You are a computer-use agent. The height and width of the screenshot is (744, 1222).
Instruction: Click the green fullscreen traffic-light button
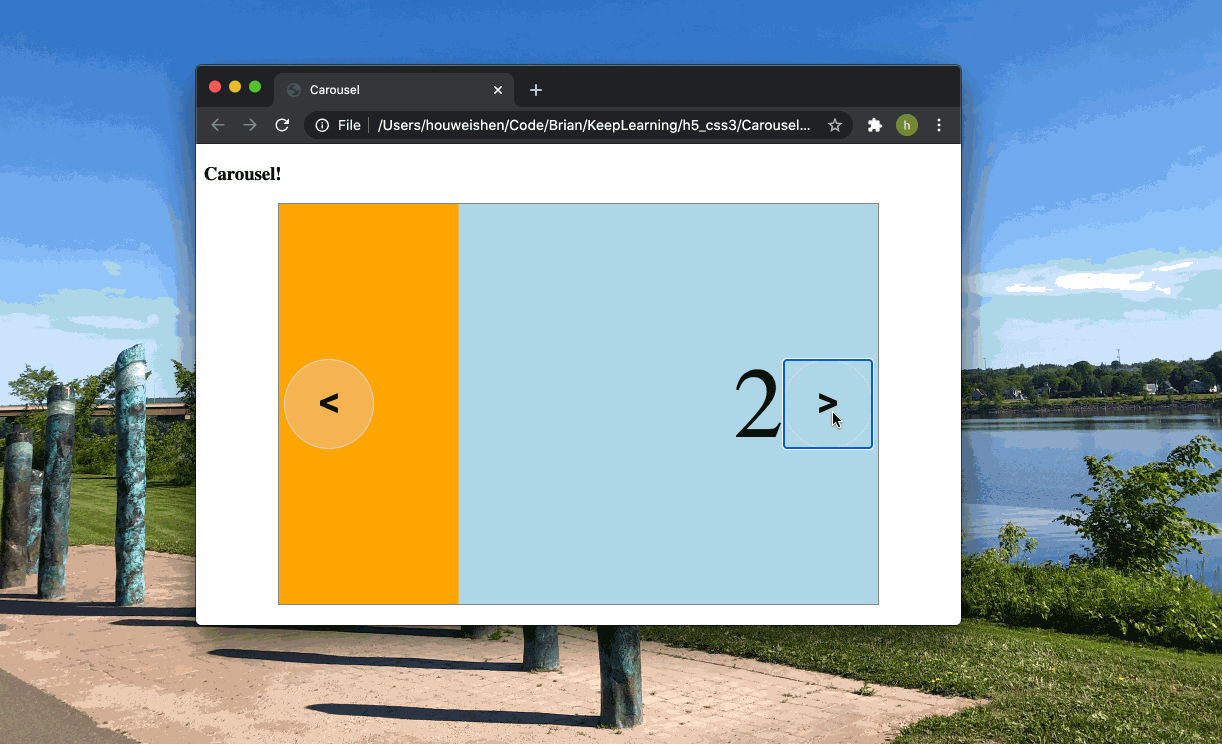(x=255, y=86)
